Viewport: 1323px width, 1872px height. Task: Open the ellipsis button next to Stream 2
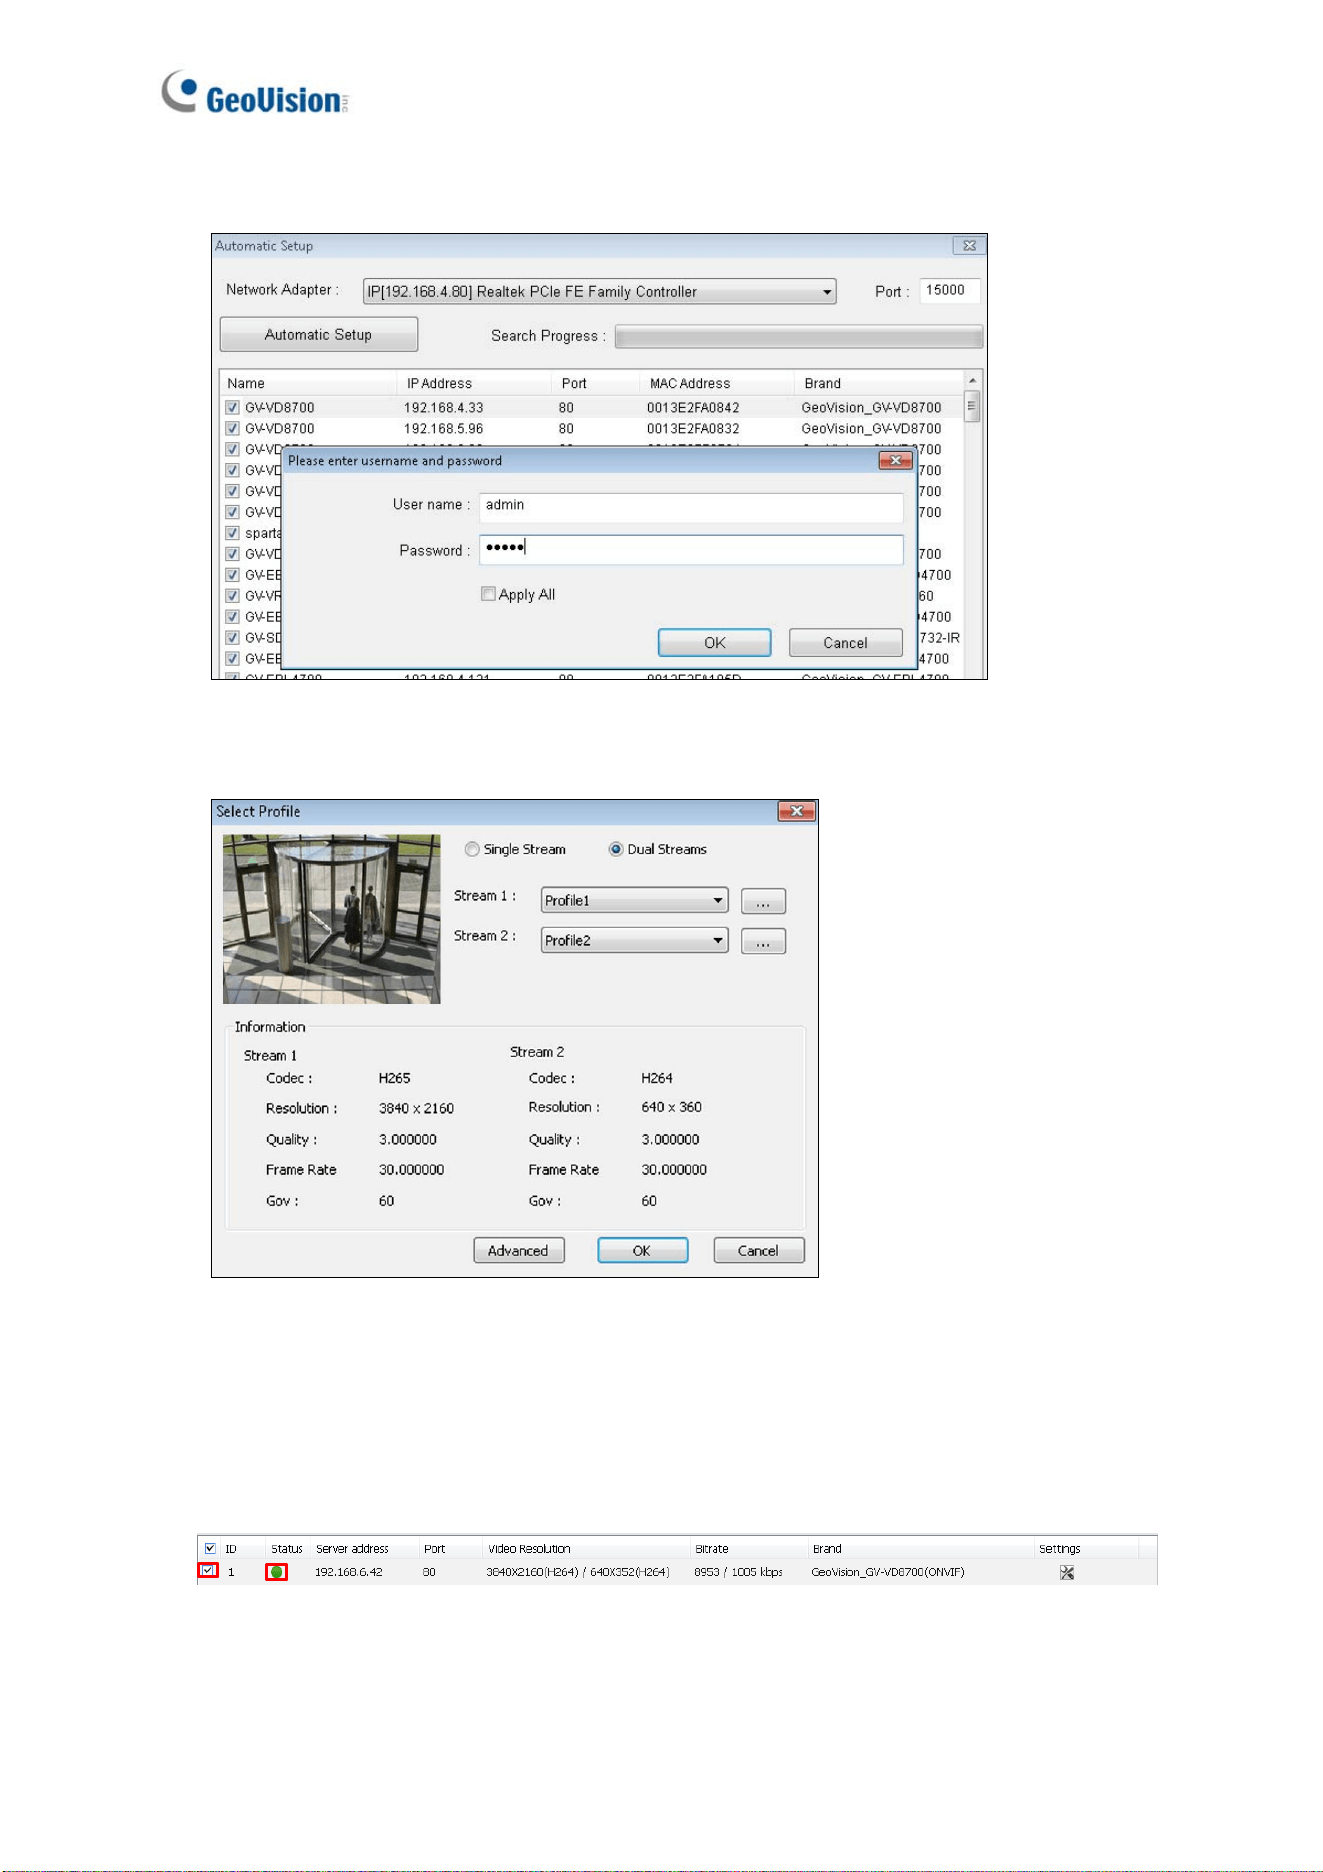tap(763, 941)
